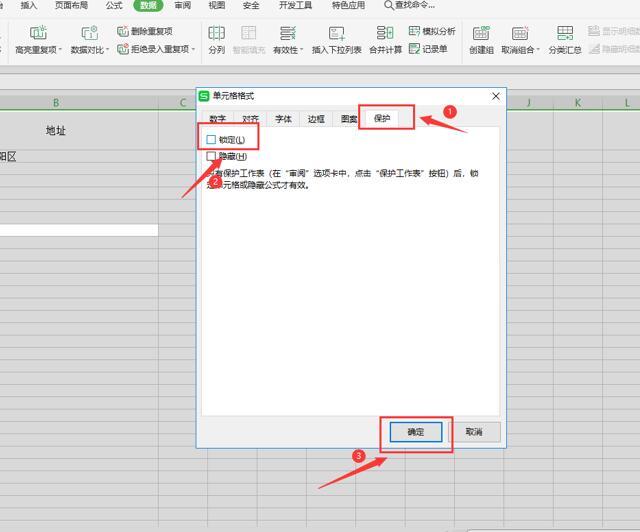
Task: Click the search command magnifier icon
Action: point(389,5)
